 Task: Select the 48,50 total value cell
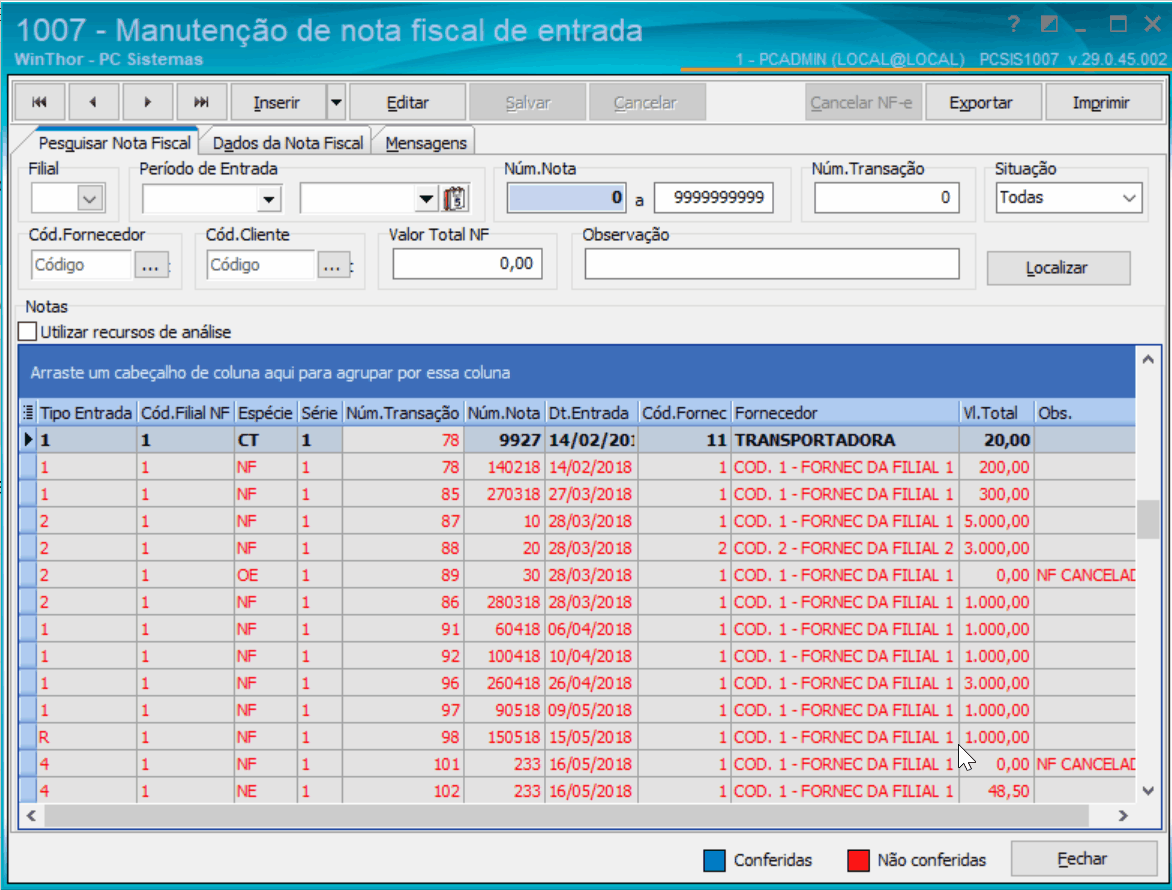(x=996, y=791)
